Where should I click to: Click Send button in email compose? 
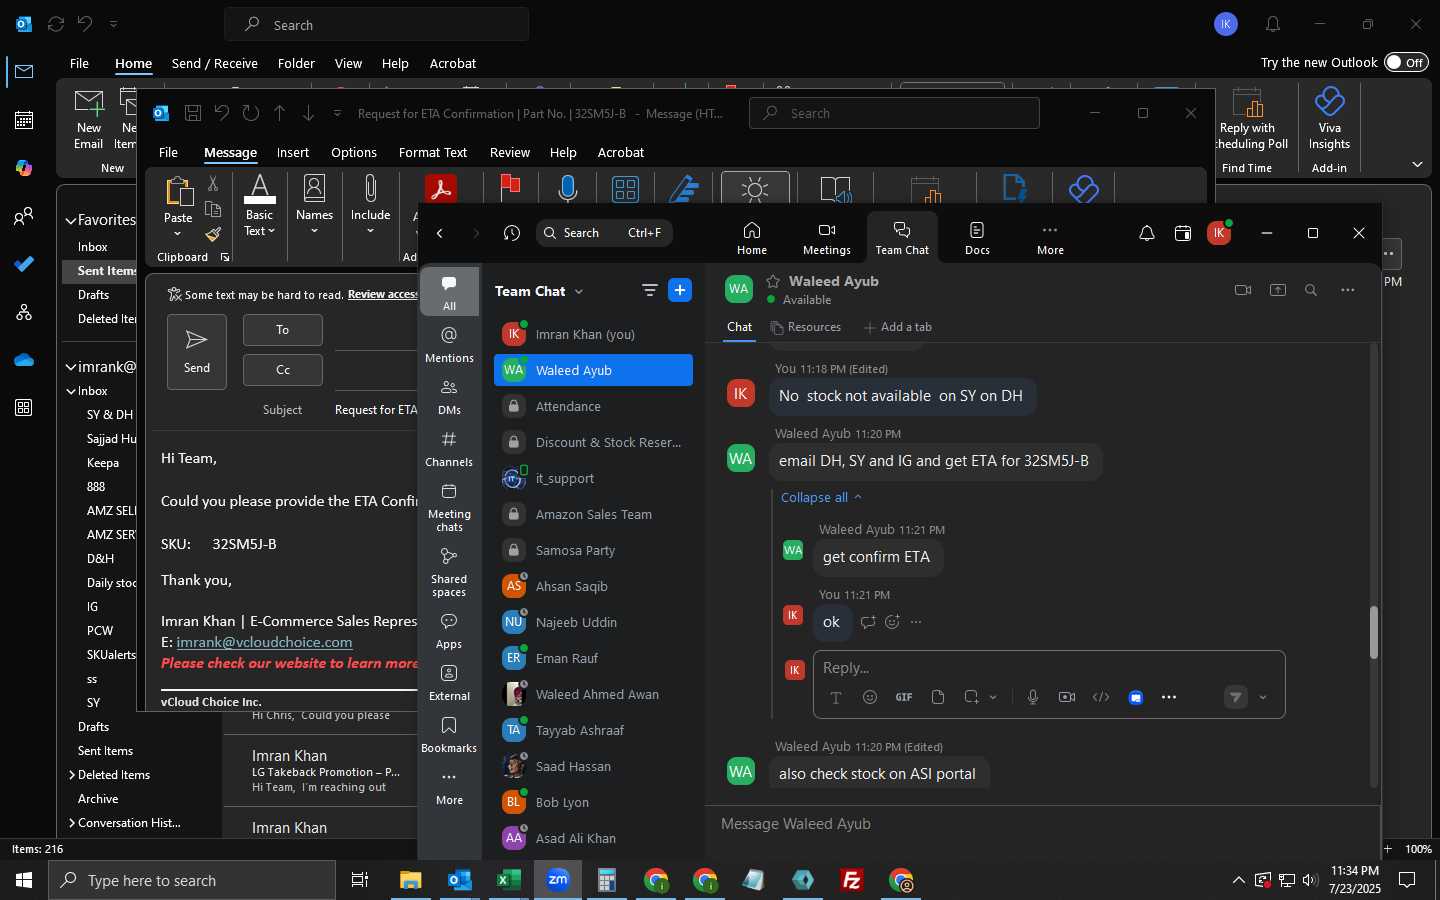(x=197, y=352)
